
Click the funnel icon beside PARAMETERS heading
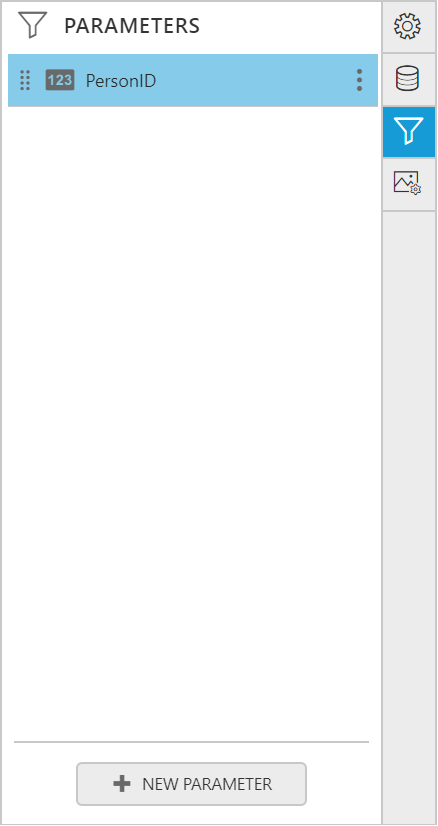coord(32,25)
